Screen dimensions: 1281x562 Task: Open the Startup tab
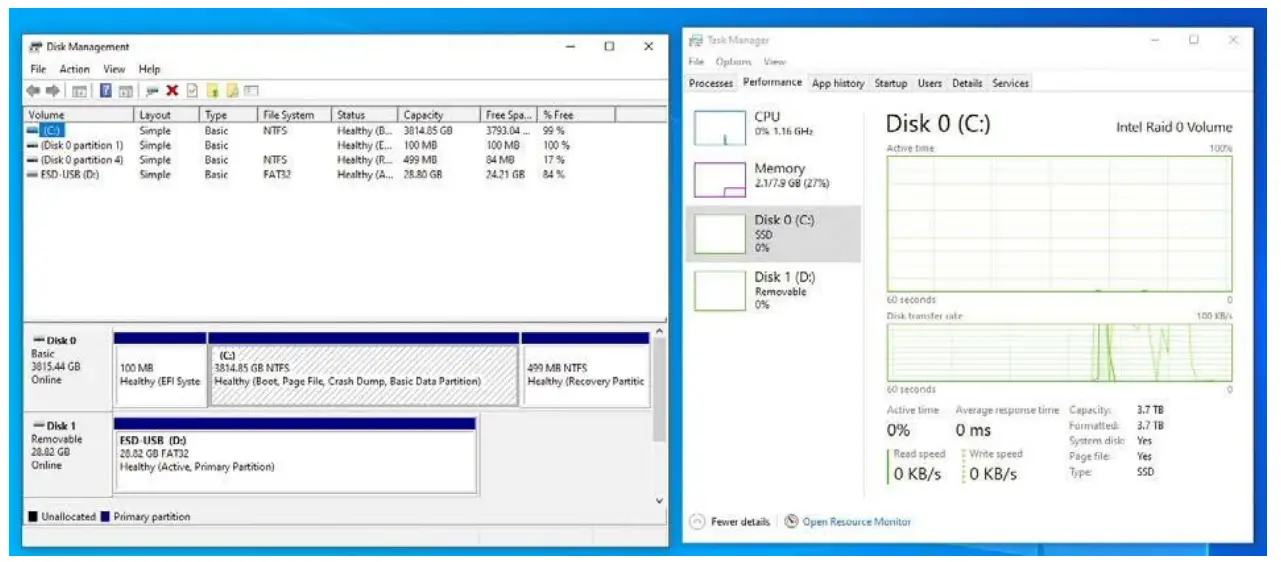point(891,84)
